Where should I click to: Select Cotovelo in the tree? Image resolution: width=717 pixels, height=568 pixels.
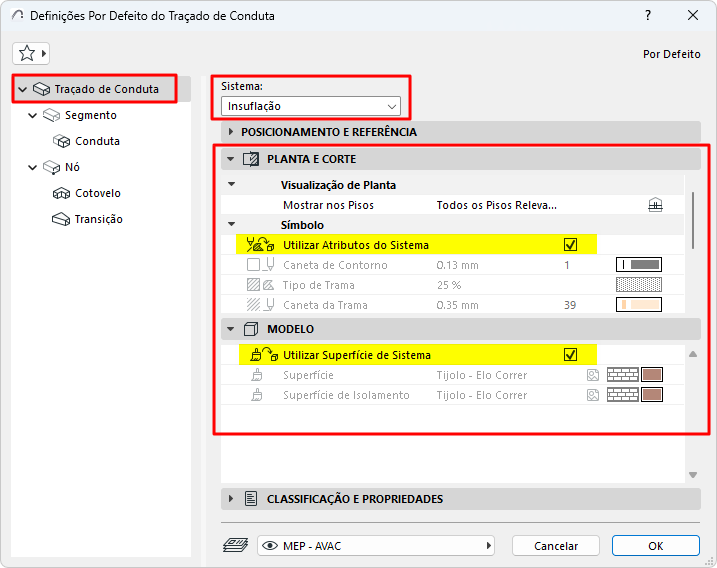(x=98, y=193)
